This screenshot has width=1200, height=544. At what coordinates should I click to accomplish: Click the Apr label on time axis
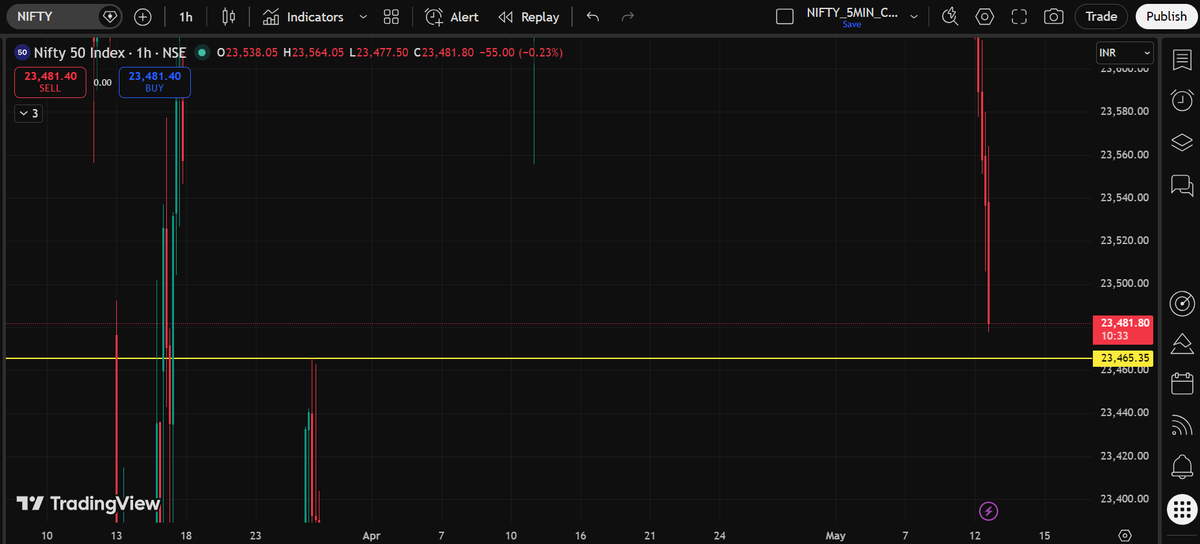372,536
